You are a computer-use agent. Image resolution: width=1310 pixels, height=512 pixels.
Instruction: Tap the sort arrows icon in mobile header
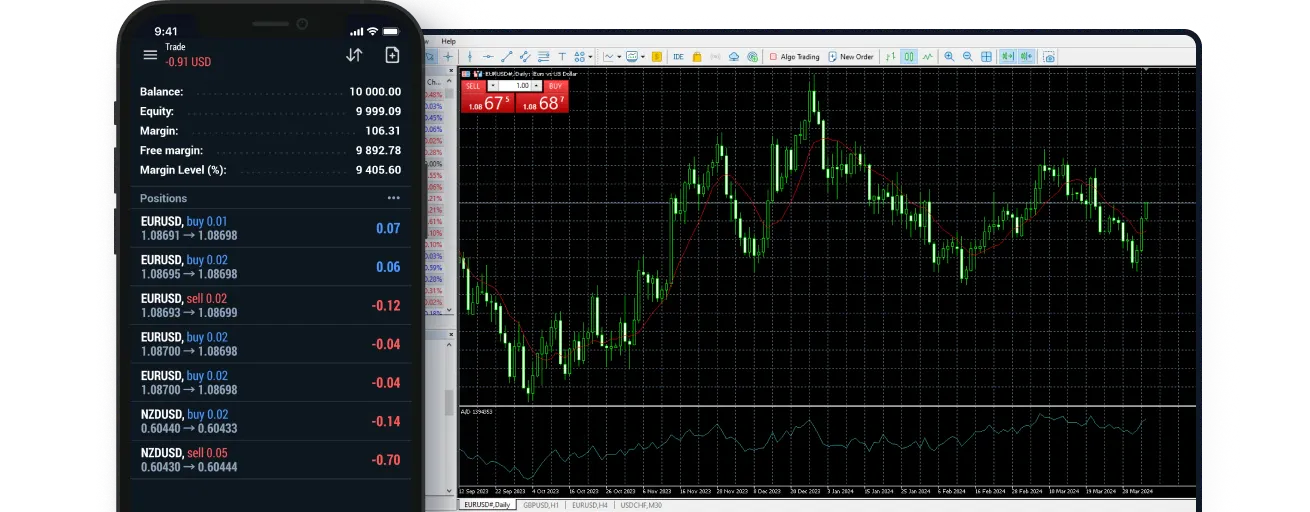354,55
